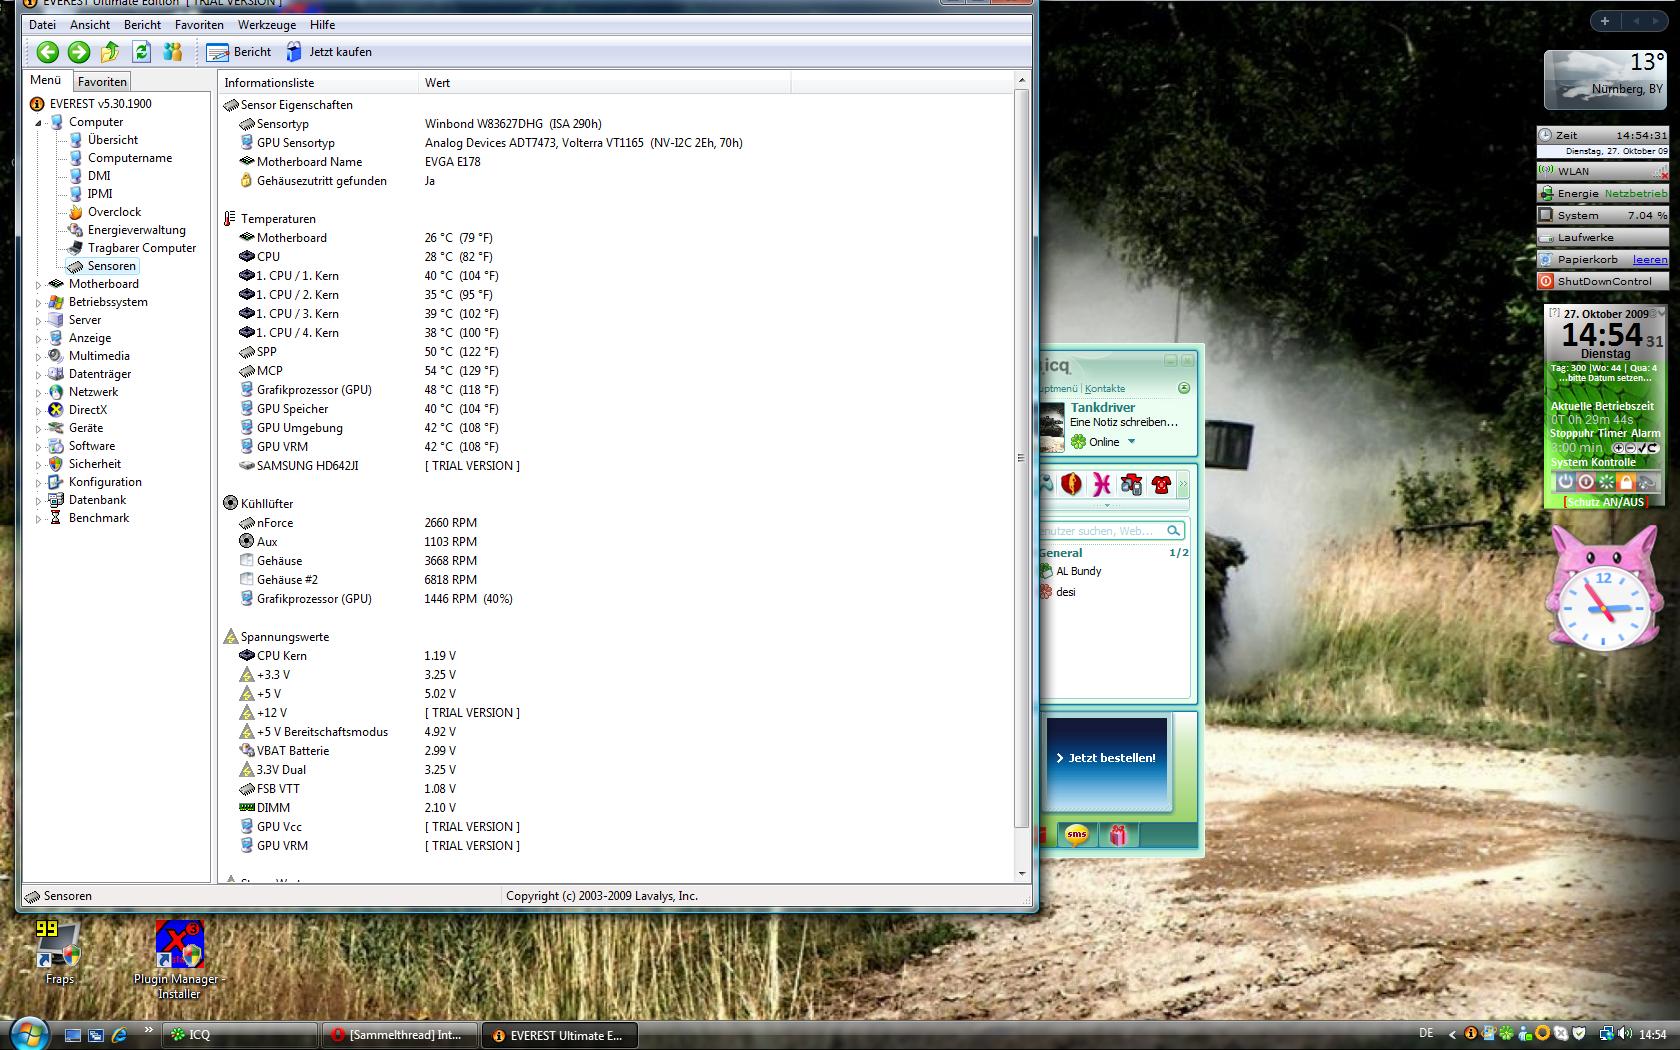Image resolution: width=1680 pixels, height=1050 pixels.
Task: Click the up-level arrow toolbar icon
Action: coord(110,52)
